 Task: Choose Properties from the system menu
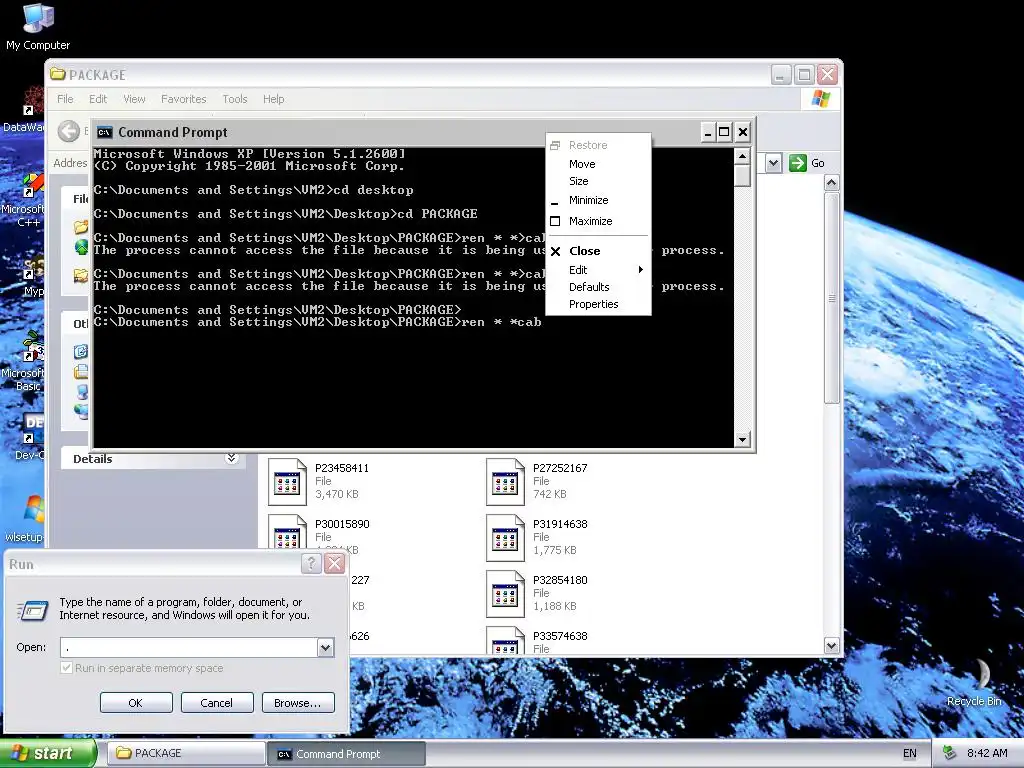598,304
